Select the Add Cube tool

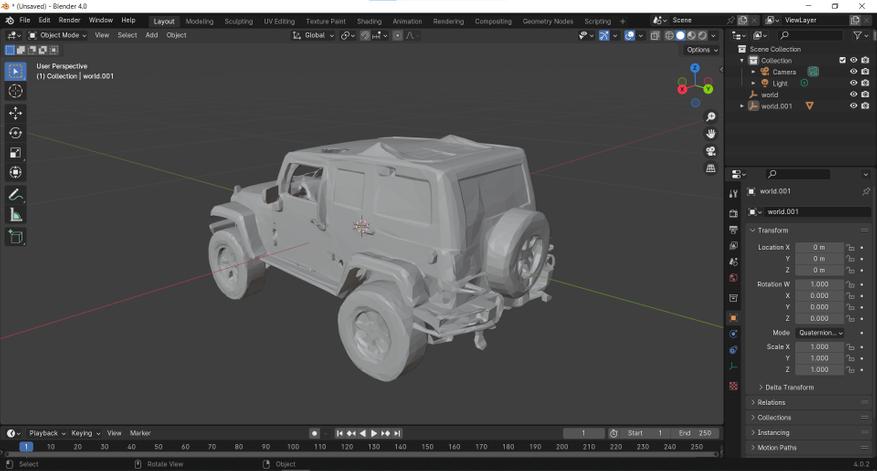(x=15, y=237)
